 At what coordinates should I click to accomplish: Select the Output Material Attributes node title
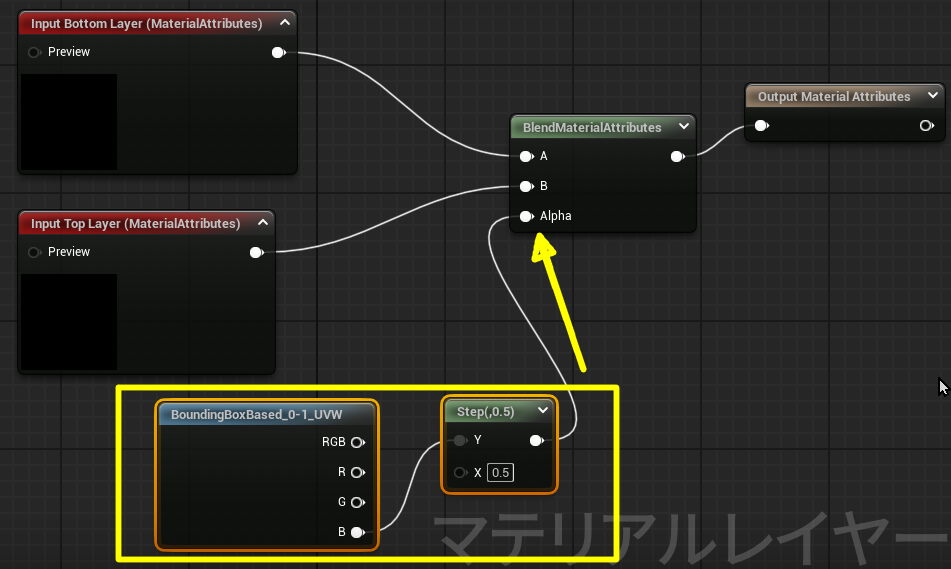pyautogui.click(x=834, y=96)
